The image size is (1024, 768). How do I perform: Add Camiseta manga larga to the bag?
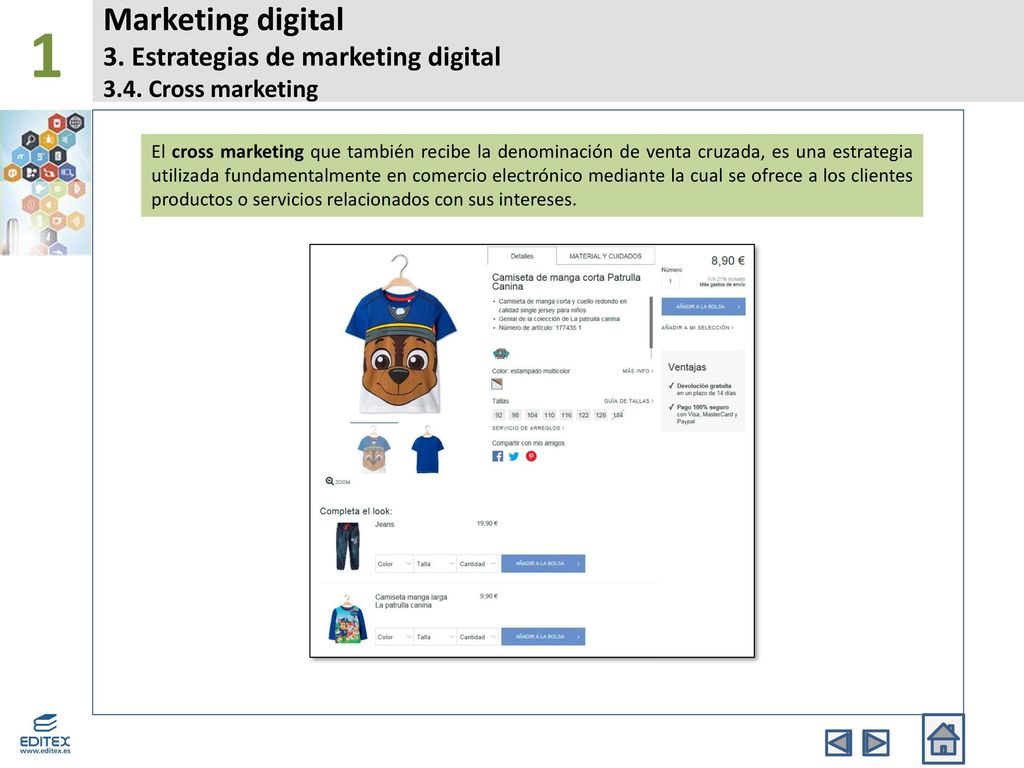coord(543,637)
